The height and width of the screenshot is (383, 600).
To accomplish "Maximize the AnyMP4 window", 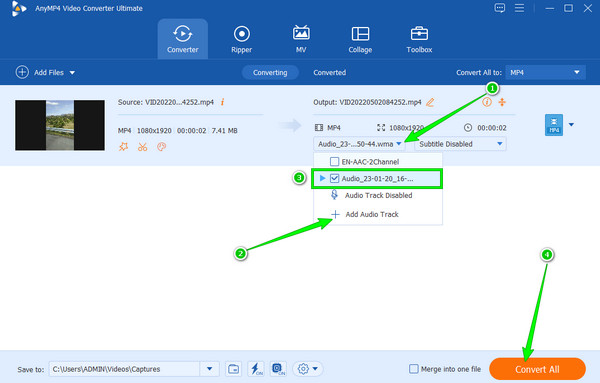I will pos(569,8).
